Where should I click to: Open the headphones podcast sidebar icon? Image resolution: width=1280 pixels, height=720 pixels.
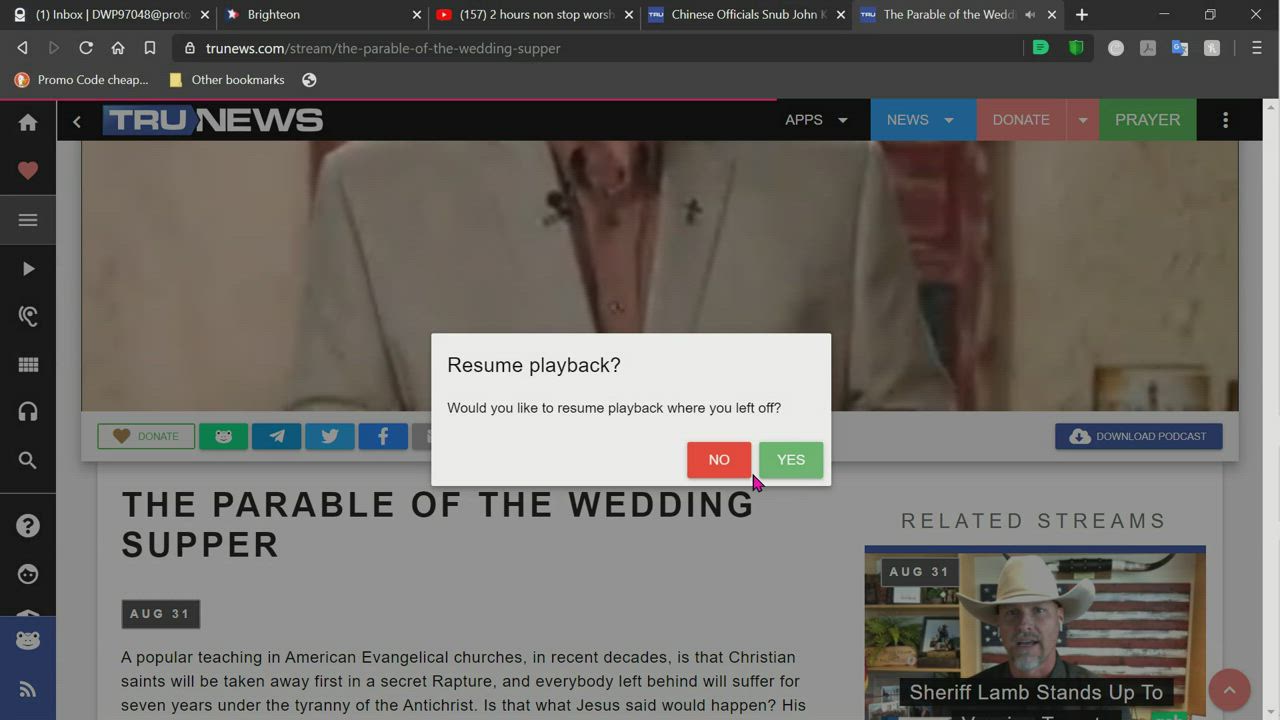28,412
